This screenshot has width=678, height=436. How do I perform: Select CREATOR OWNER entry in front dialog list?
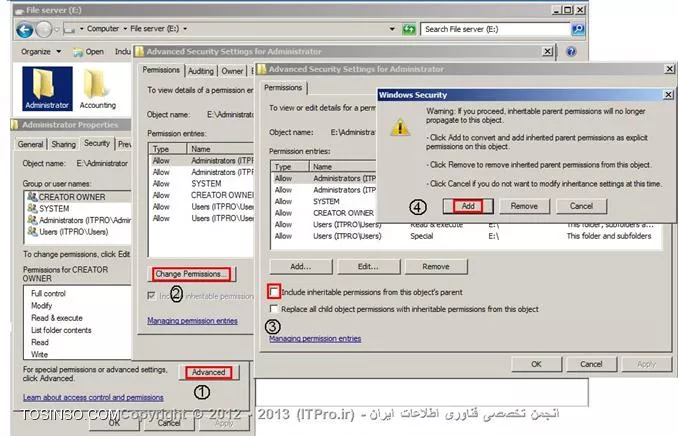[324, 213]
